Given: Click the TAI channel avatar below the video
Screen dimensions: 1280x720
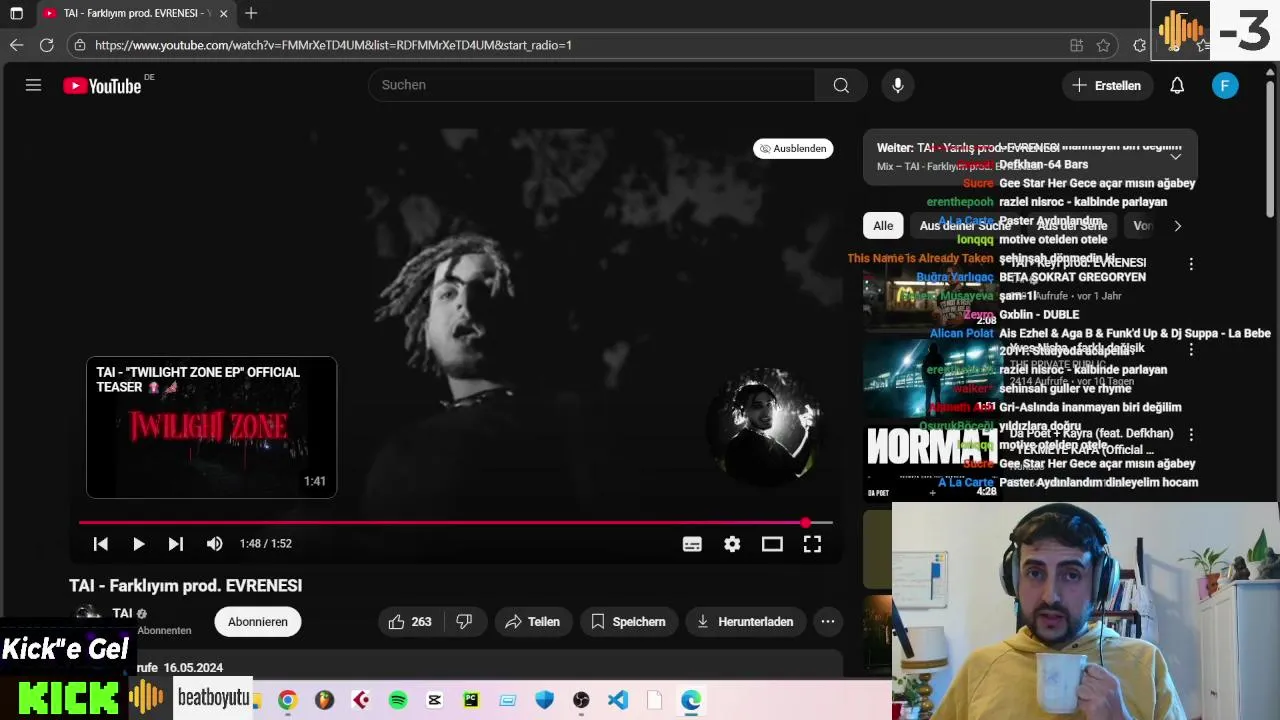Looking at the screenshot, I should [x=88, y=618].
